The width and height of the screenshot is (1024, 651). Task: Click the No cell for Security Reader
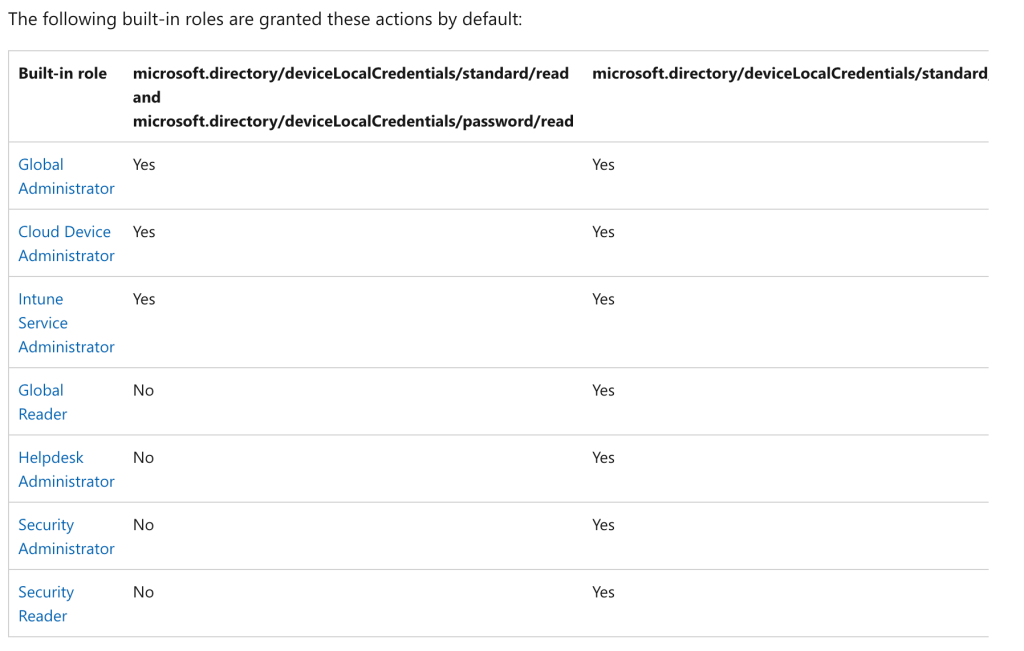coord(143,592)
